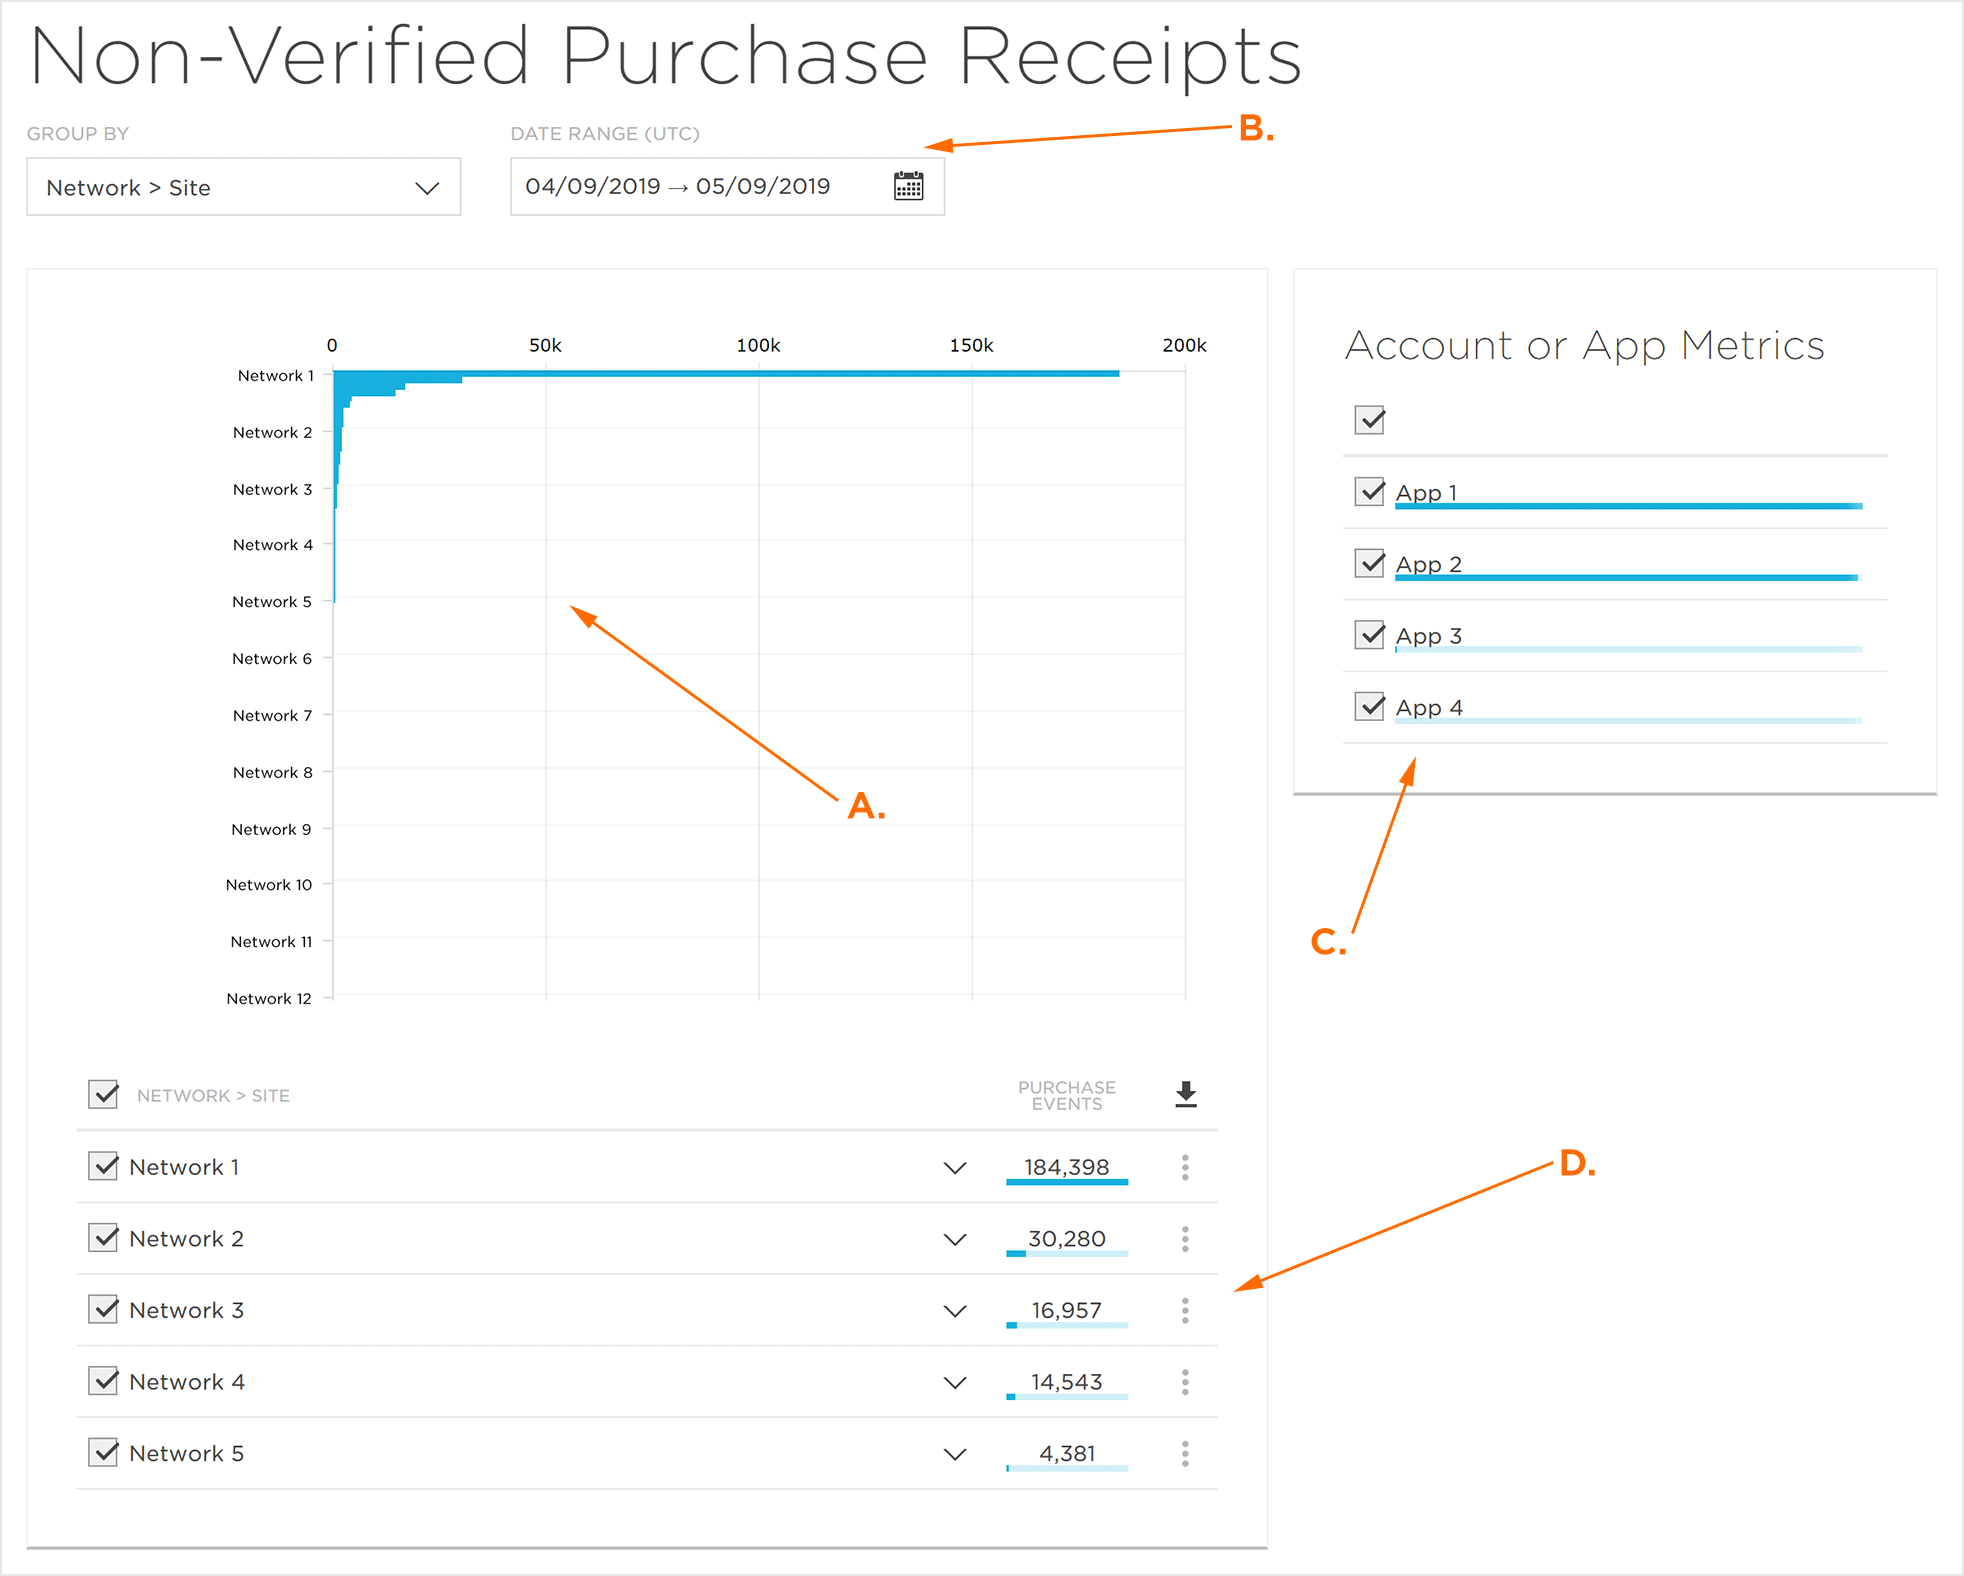Uncheck the App 1 metrics checkbox

(1369, 491)
